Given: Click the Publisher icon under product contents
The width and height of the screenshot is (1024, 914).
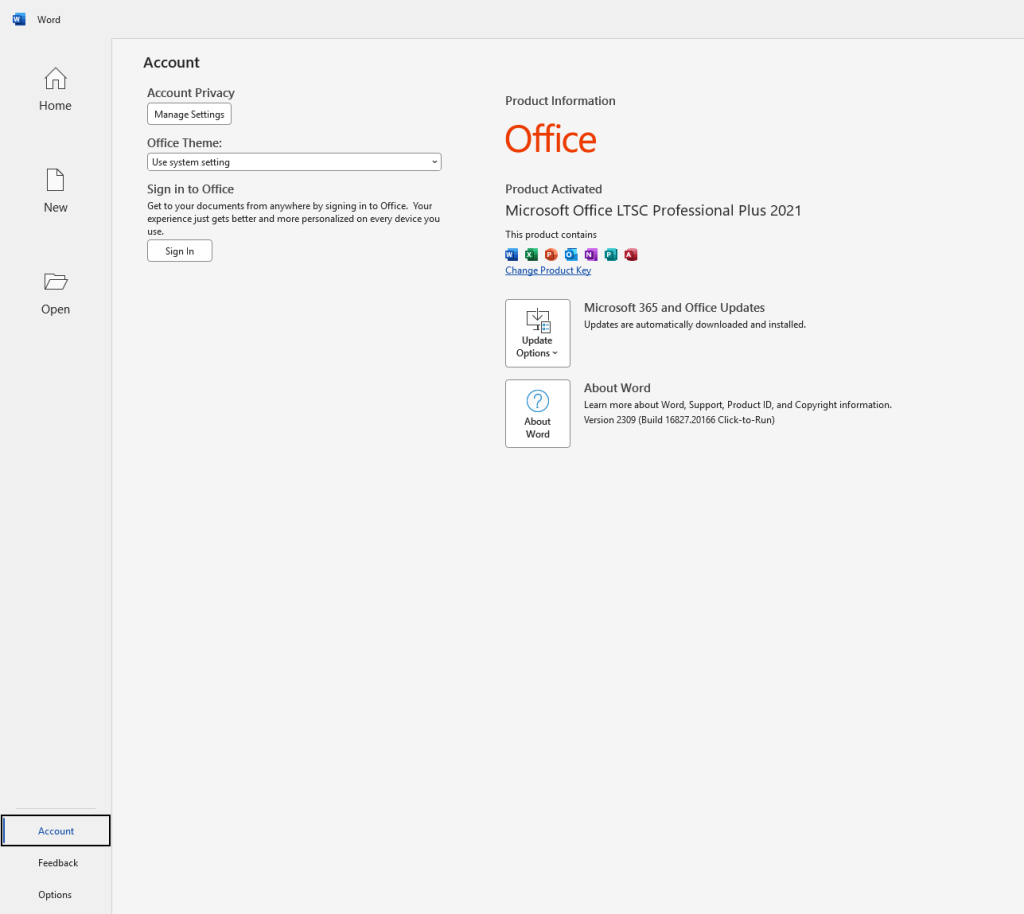Looking at the screenshot, I should pos(611,255).
